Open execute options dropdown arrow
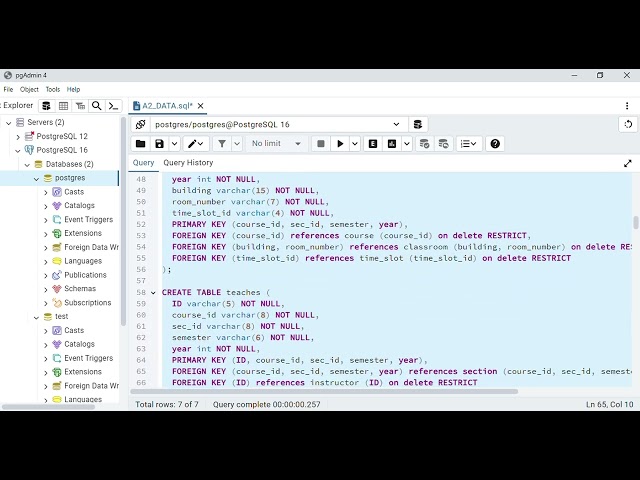640x480 pixels. point(355,144)
